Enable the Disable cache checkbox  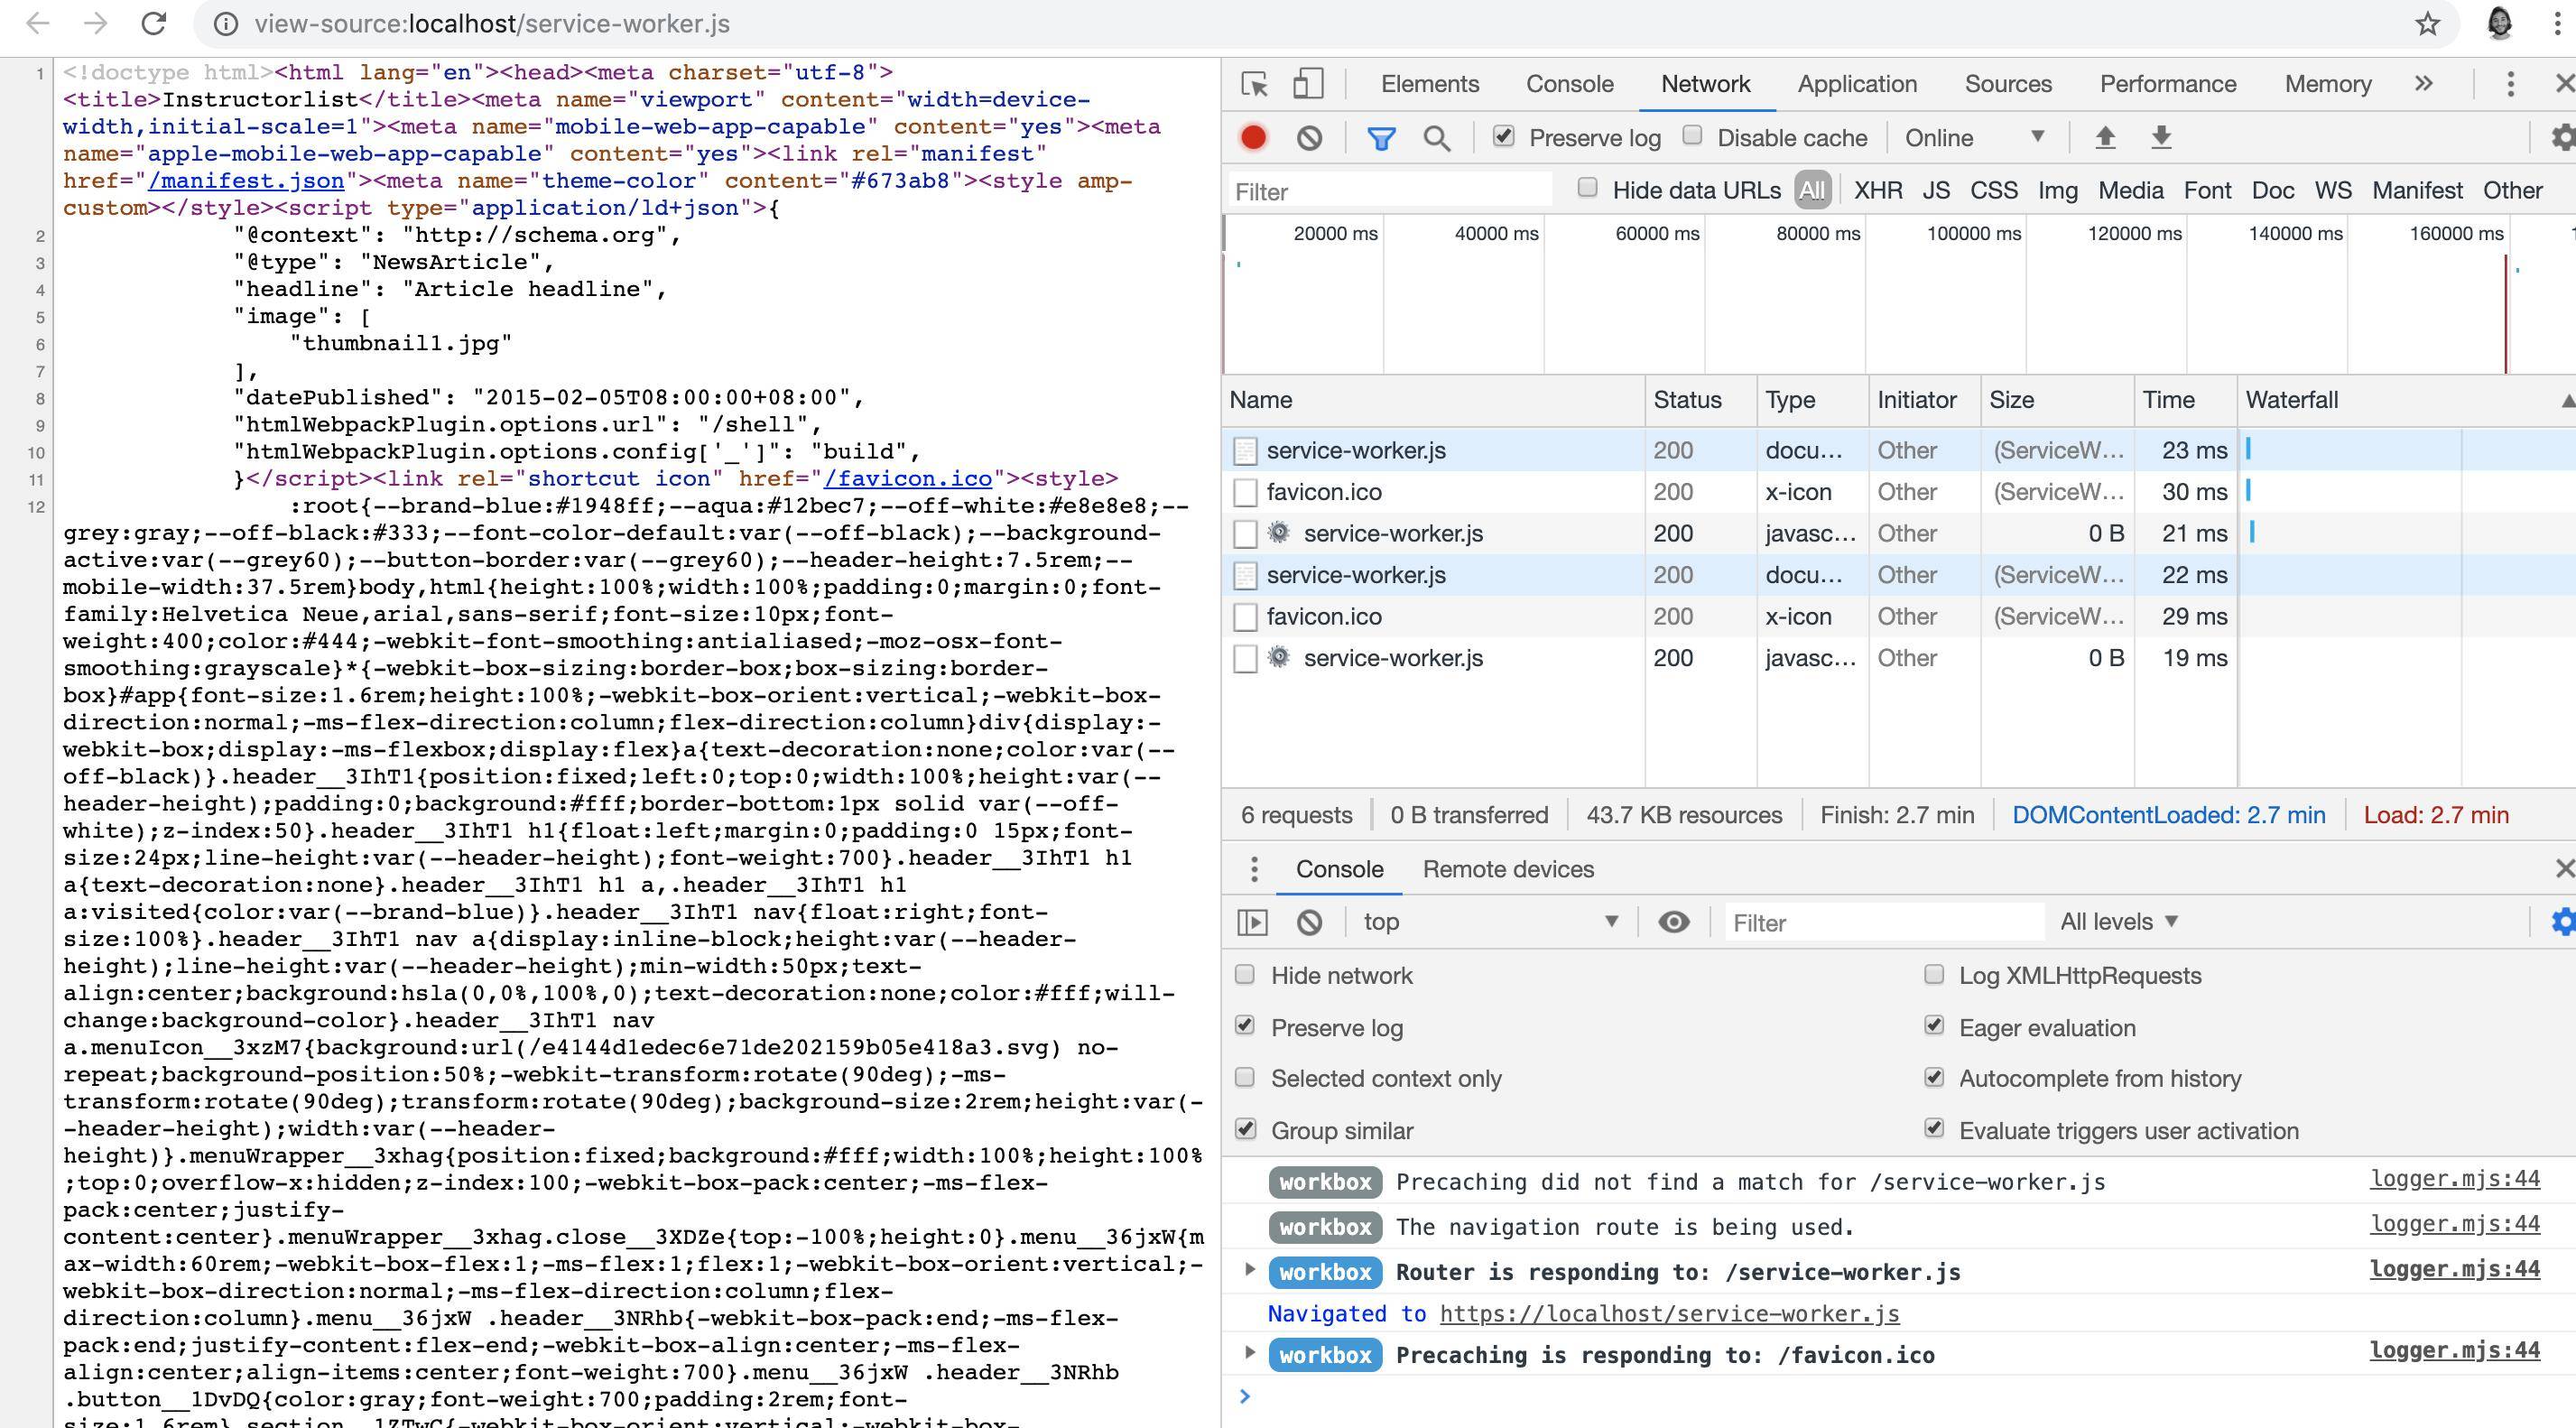1692,136
